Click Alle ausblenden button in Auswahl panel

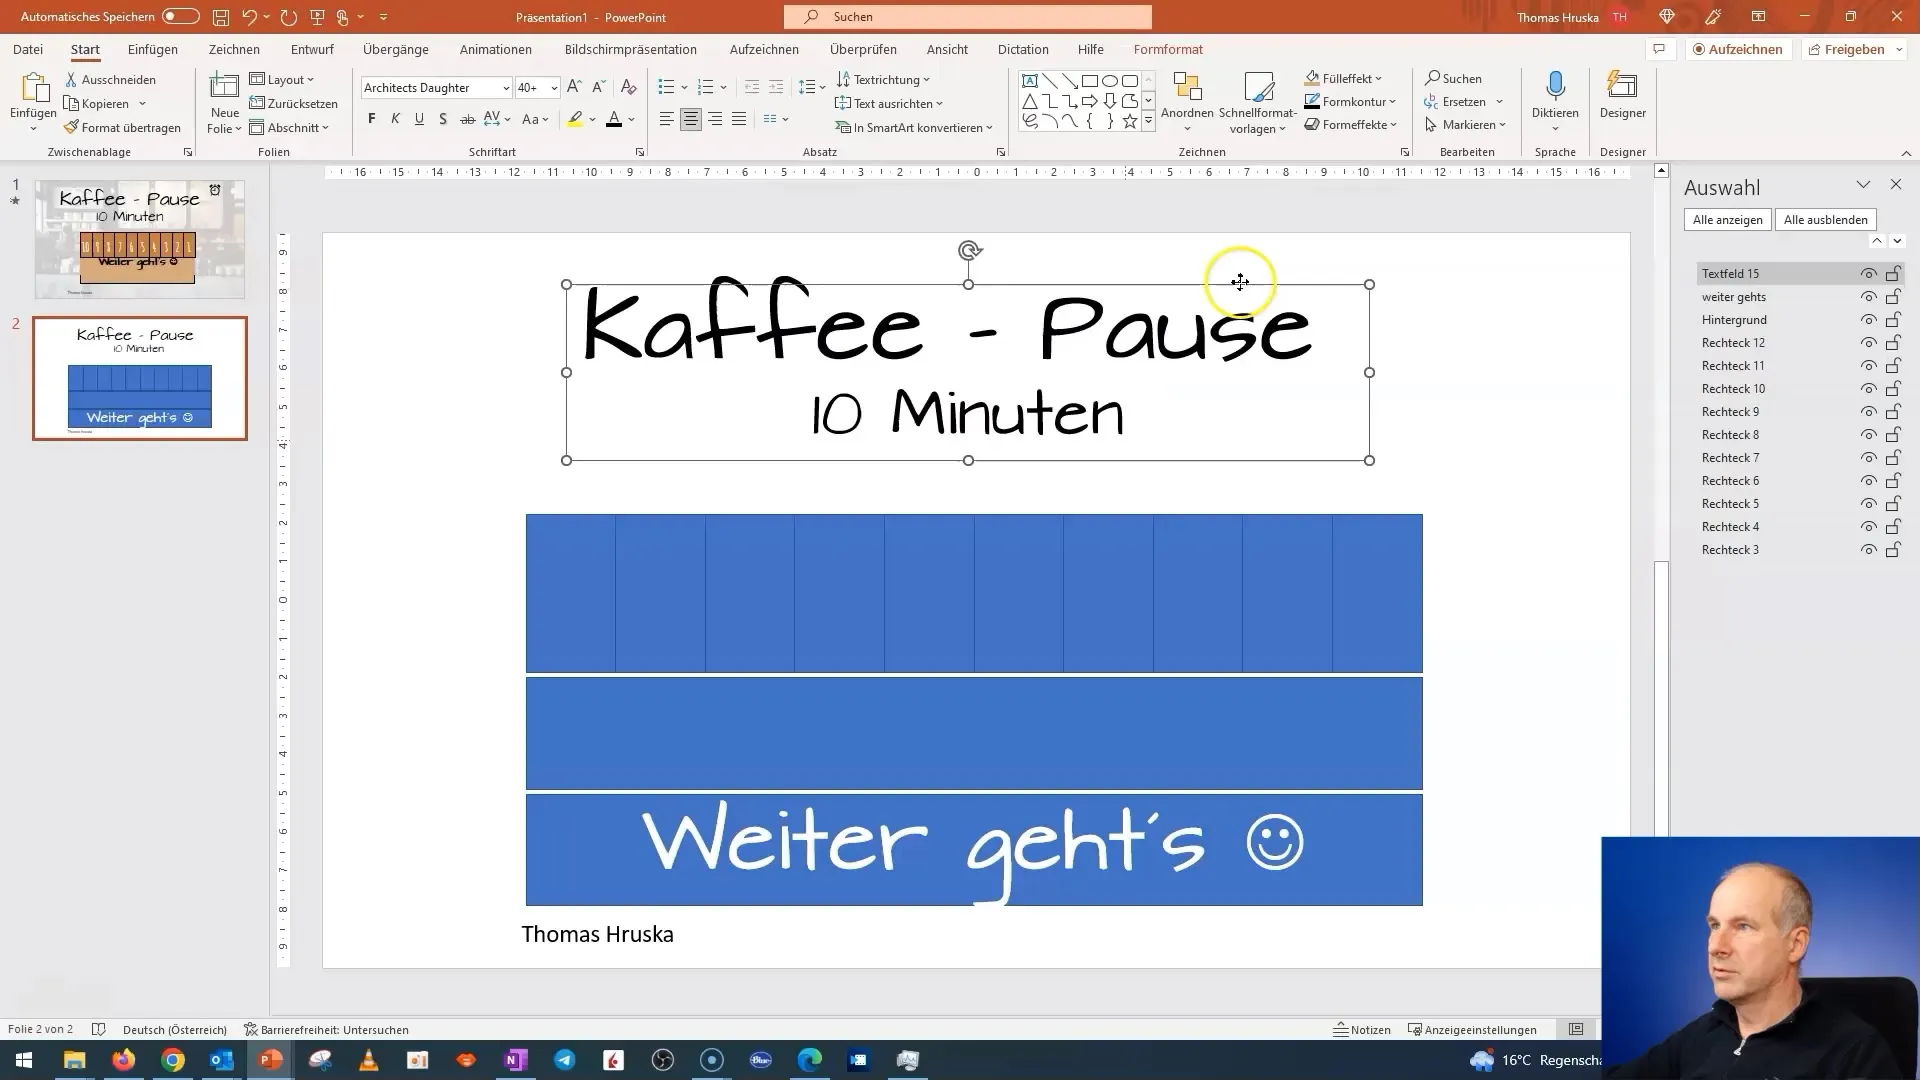1826,219
